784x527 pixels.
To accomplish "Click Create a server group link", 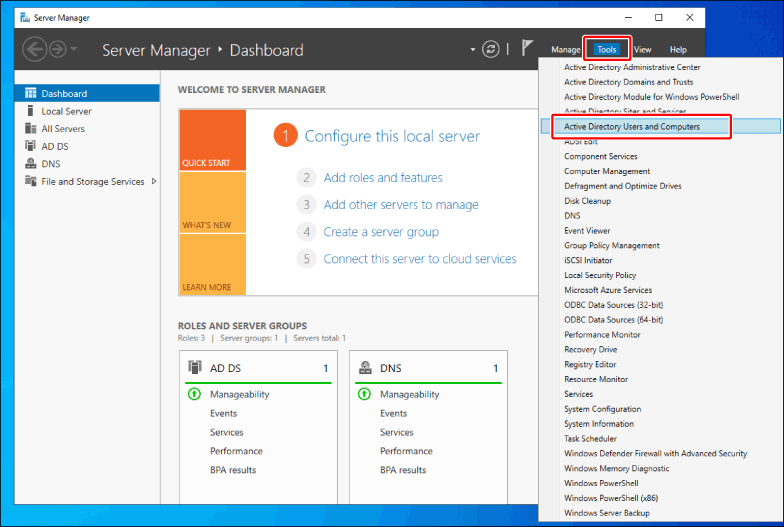I will click(x=381, y=232).
